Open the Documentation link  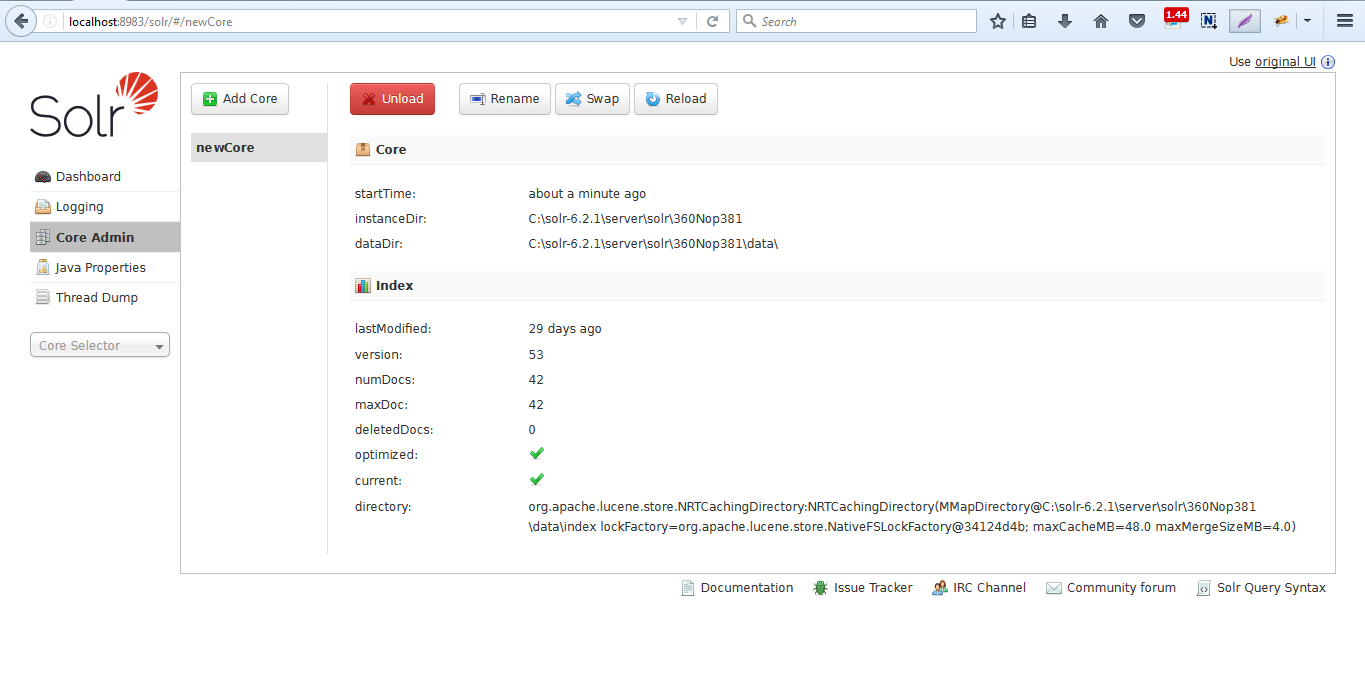pyautogui.click(x=737, y=588)
